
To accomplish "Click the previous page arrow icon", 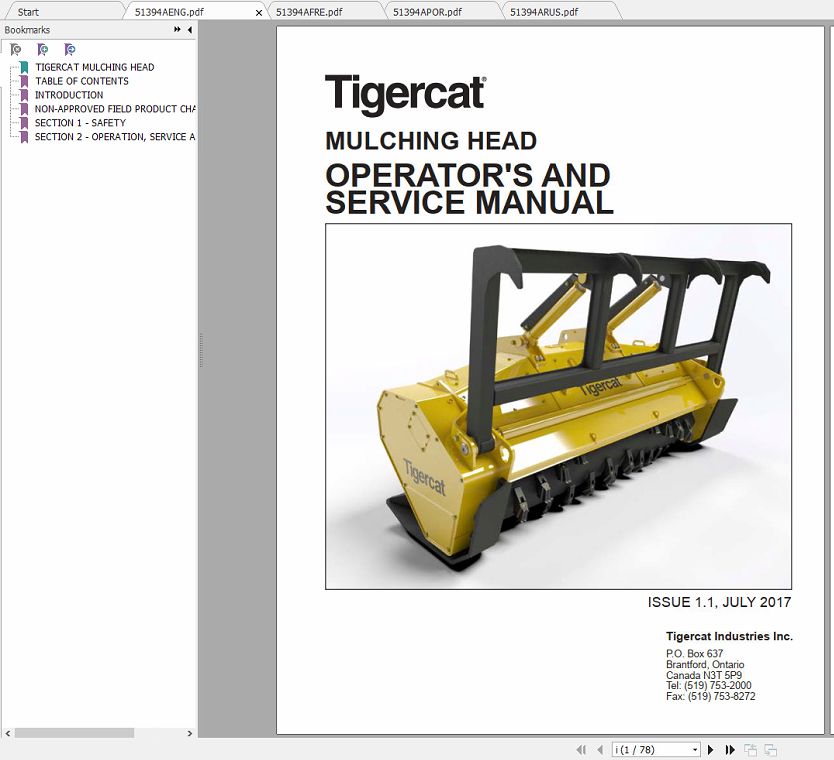I will click(x=597, y=749).
